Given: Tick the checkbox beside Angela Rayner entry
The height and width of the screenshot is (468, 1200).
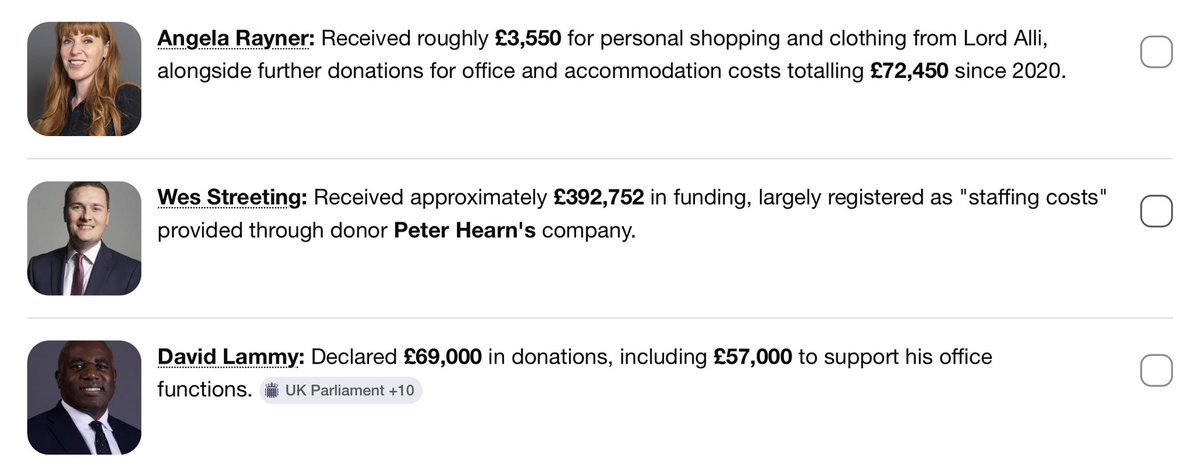Looking at the screenshot, I should click(x=1155, y=51).
